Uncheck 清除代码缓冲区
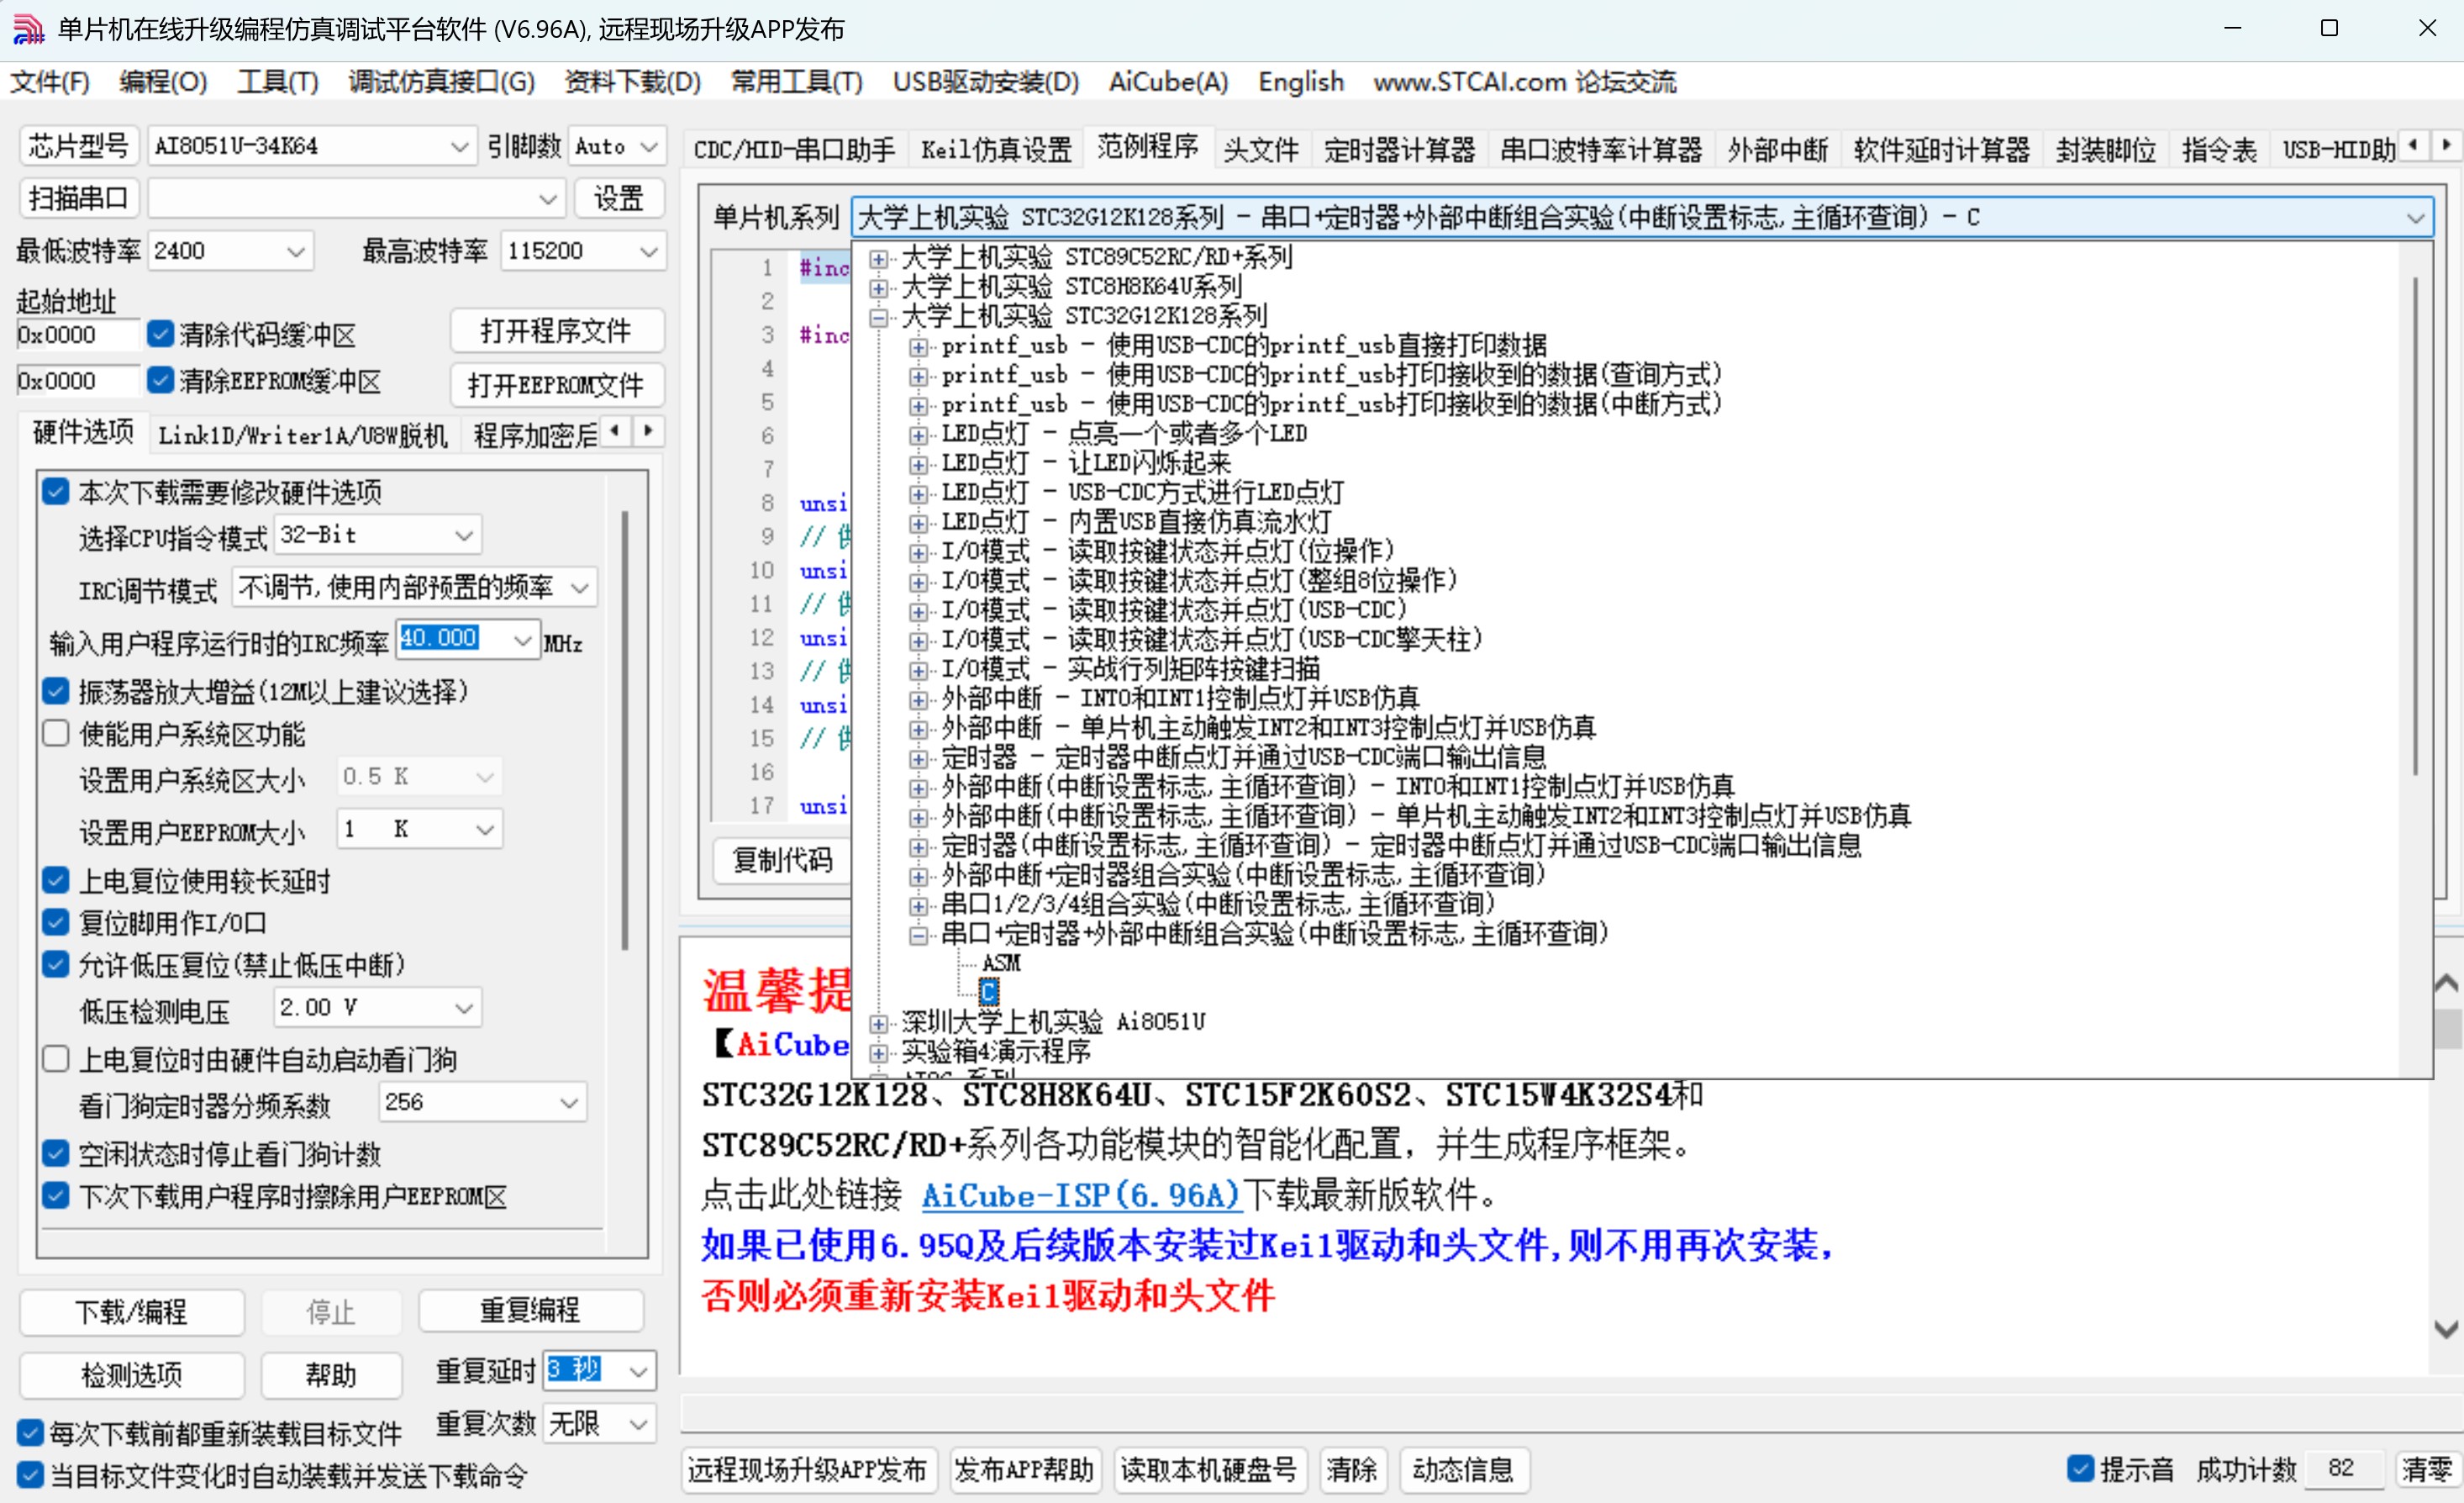 [160, 334]
